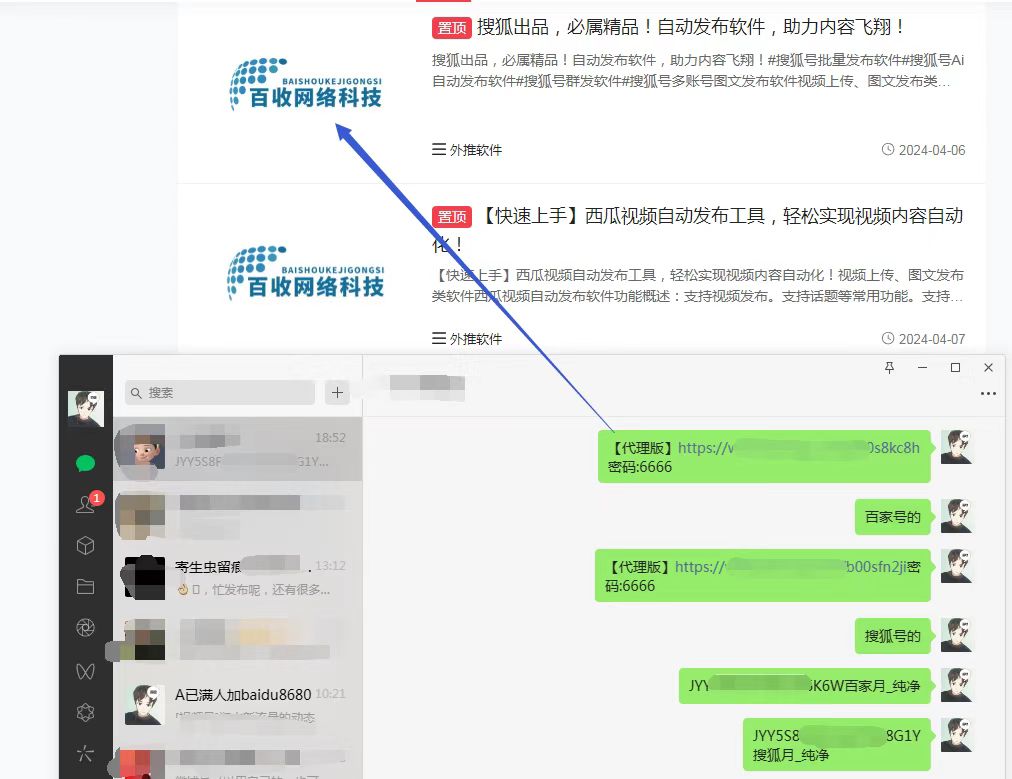Image resolution: width=1012 pixels, height=779 pixels.
Task: Click the link ending in 0s8kc8h
Action: [x=798, y=448]
